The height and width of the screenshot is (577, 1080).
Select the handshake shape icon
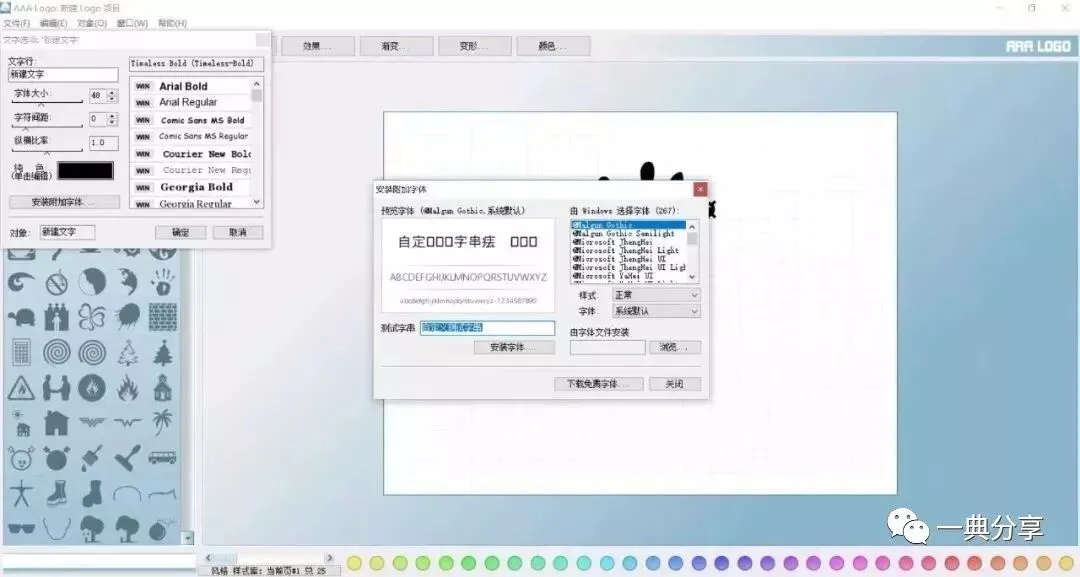[x=56, y=388]
